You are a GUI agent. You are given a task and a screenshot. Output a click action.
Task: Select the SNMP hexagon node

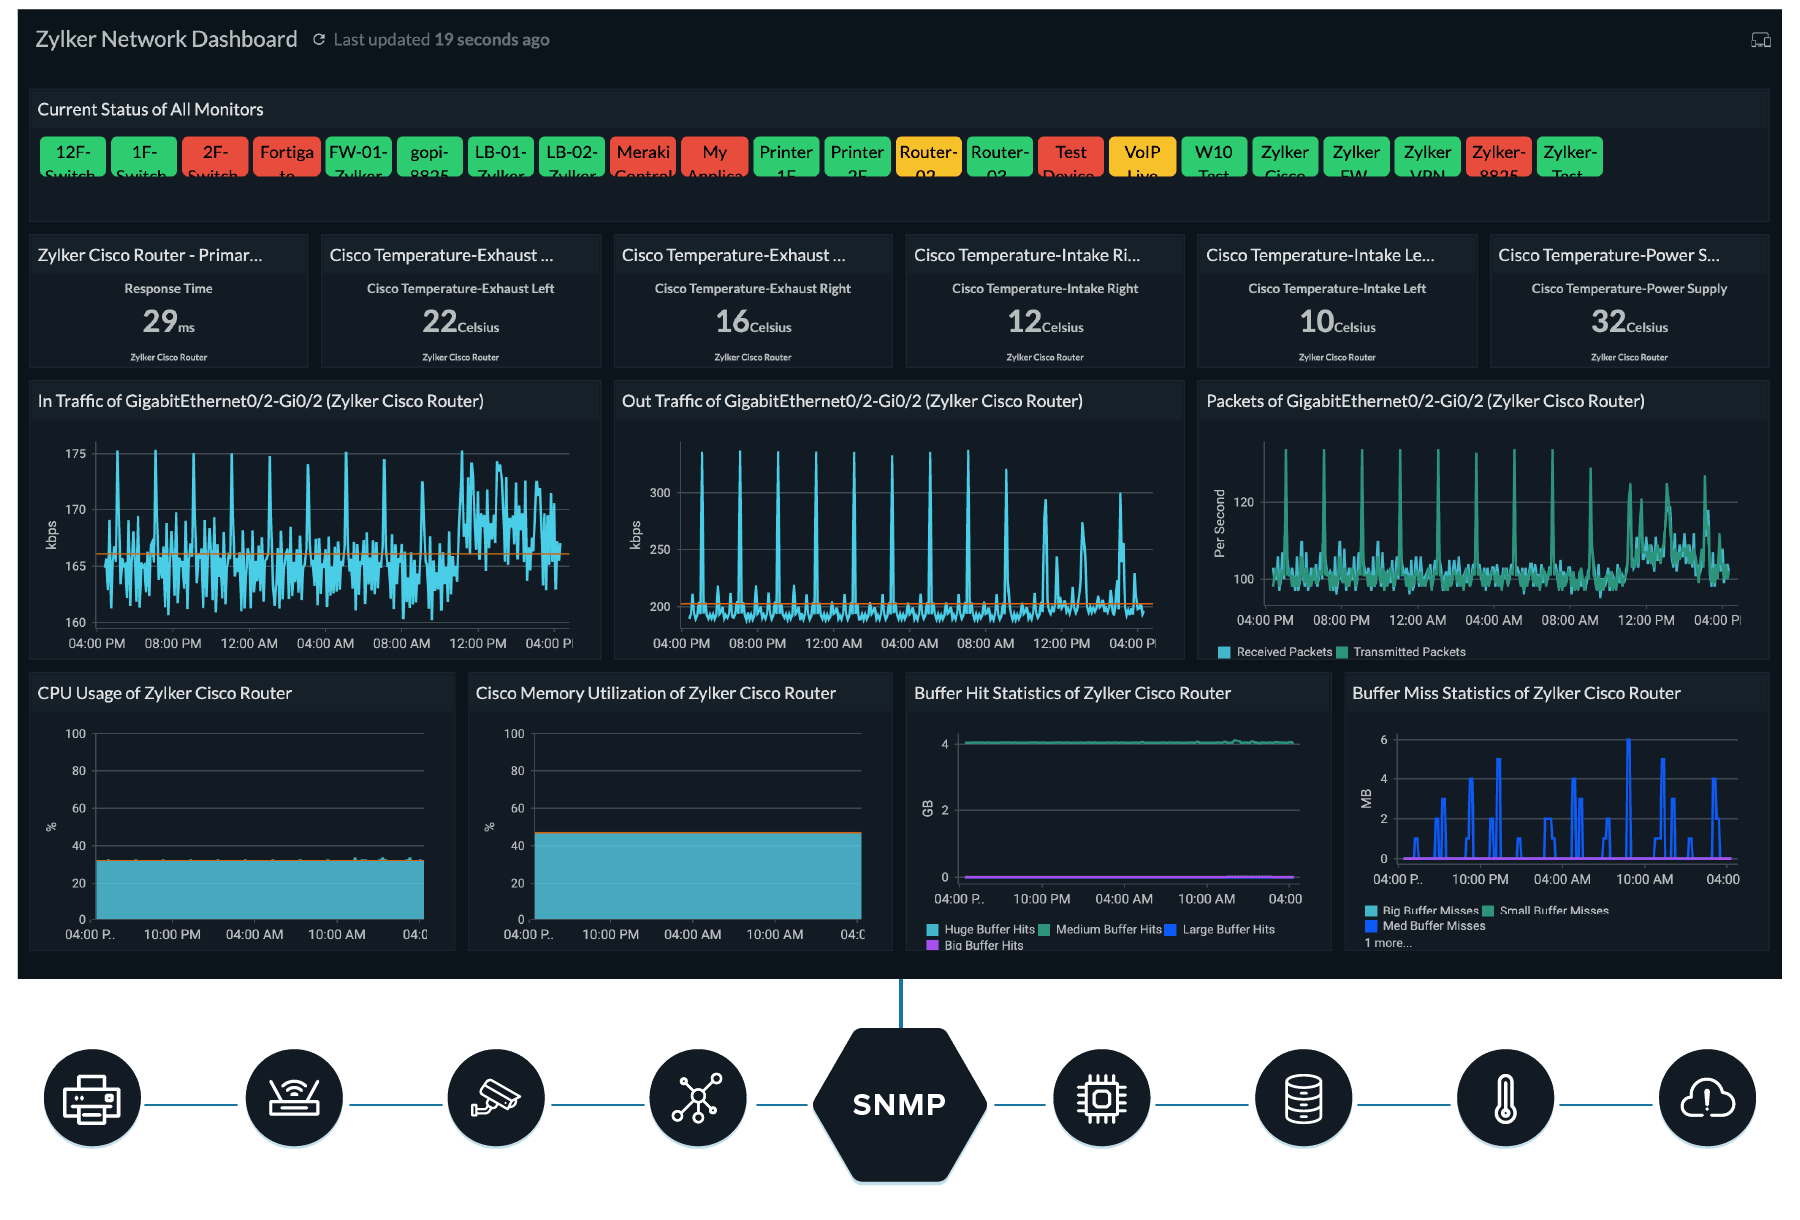(900, 1104)
